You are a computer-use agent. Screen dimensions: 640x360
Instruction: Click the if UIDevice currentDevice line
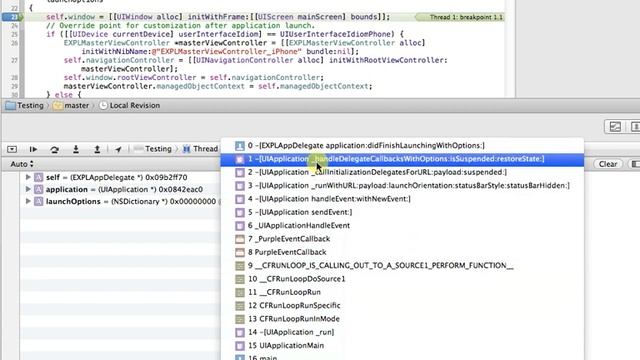point(225,34)
